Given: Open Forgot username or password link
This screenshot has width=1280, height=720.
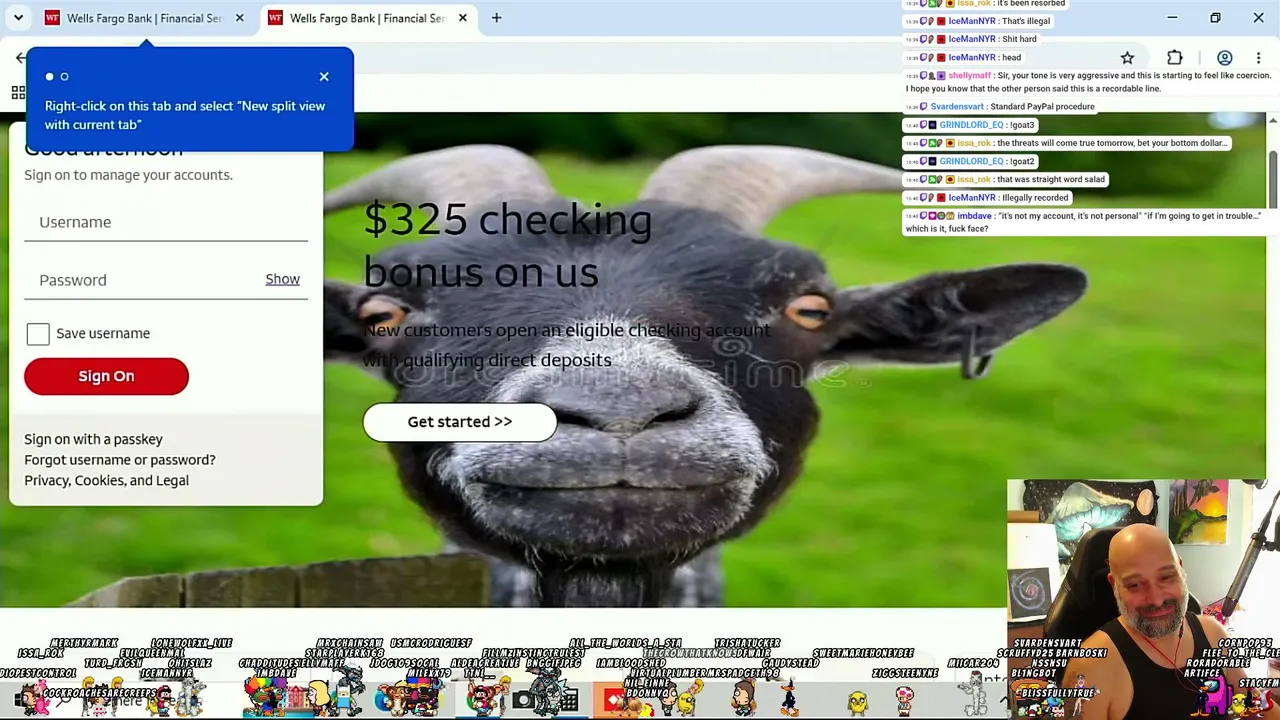Looking at the screenshot, I should [120, 460].
